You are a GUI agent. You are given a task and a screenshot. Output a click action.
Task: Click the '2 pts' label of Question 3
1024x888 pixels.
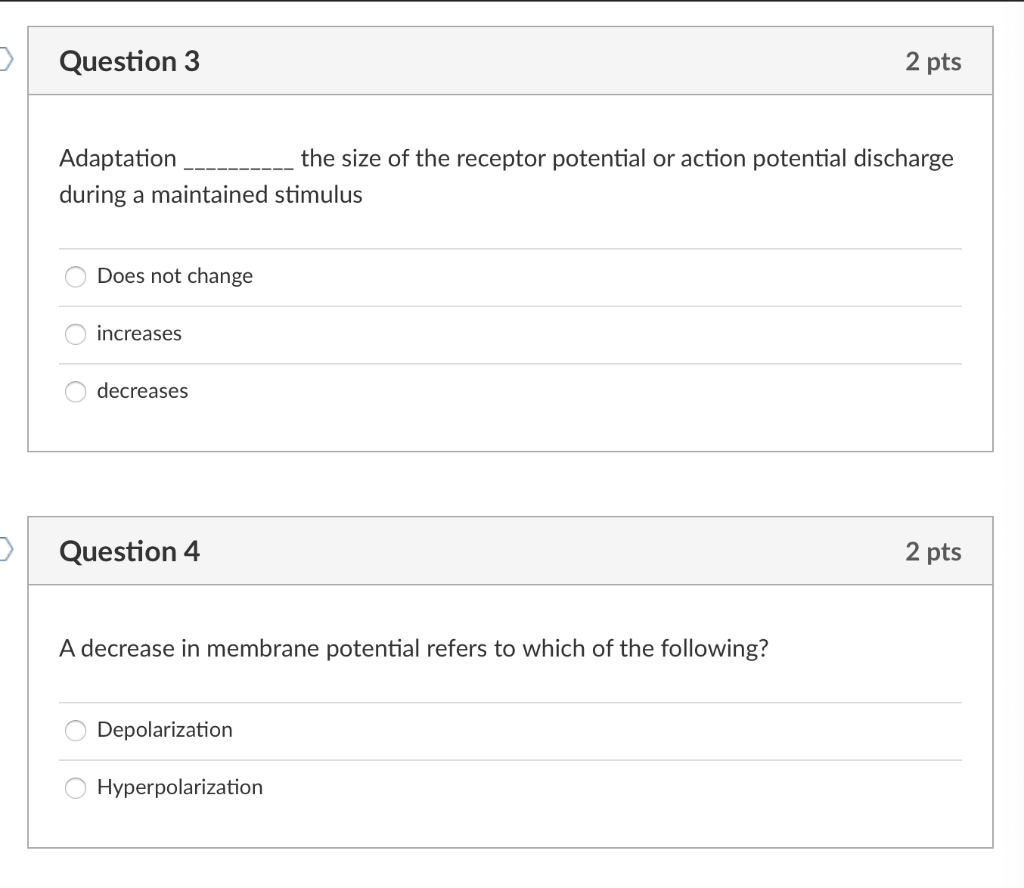point(933,62)
